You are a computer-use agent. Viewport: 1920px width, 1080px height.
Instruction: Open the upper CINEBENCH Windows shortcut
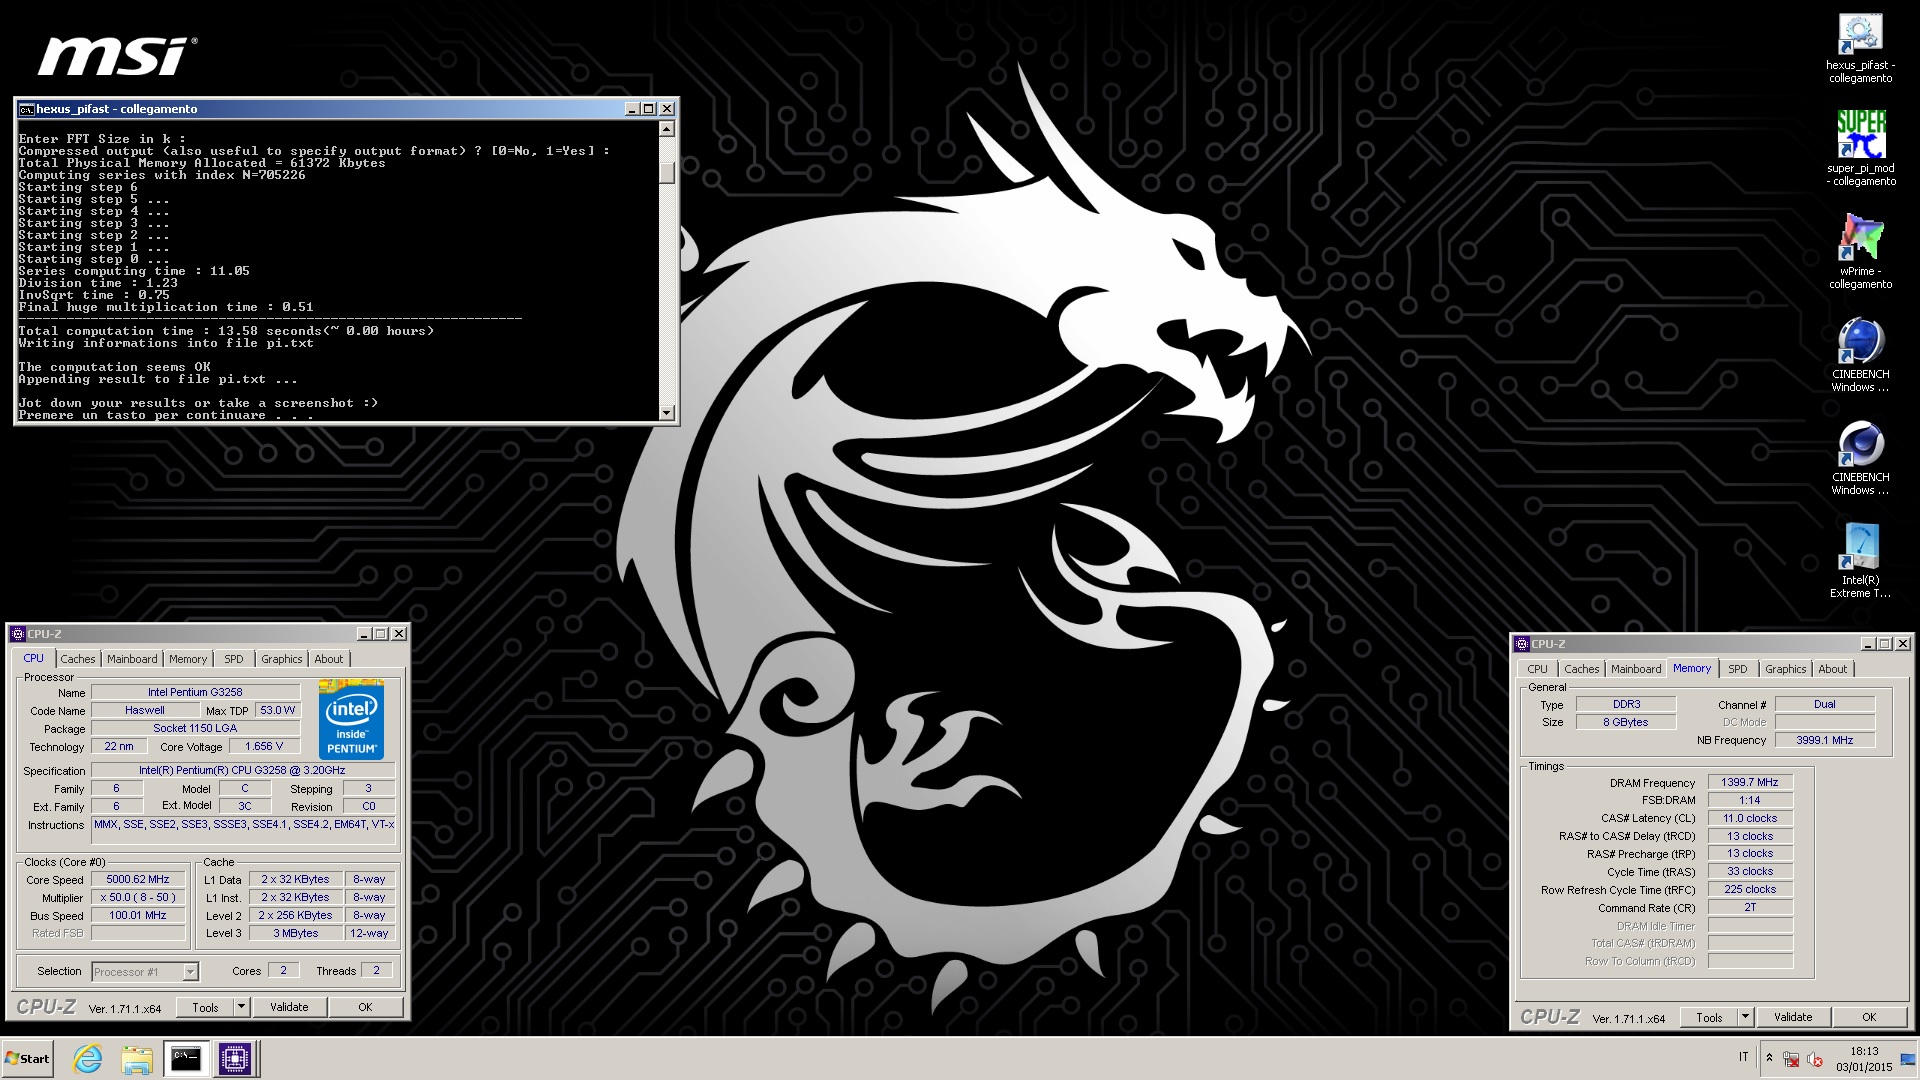tap(1860, 355)
